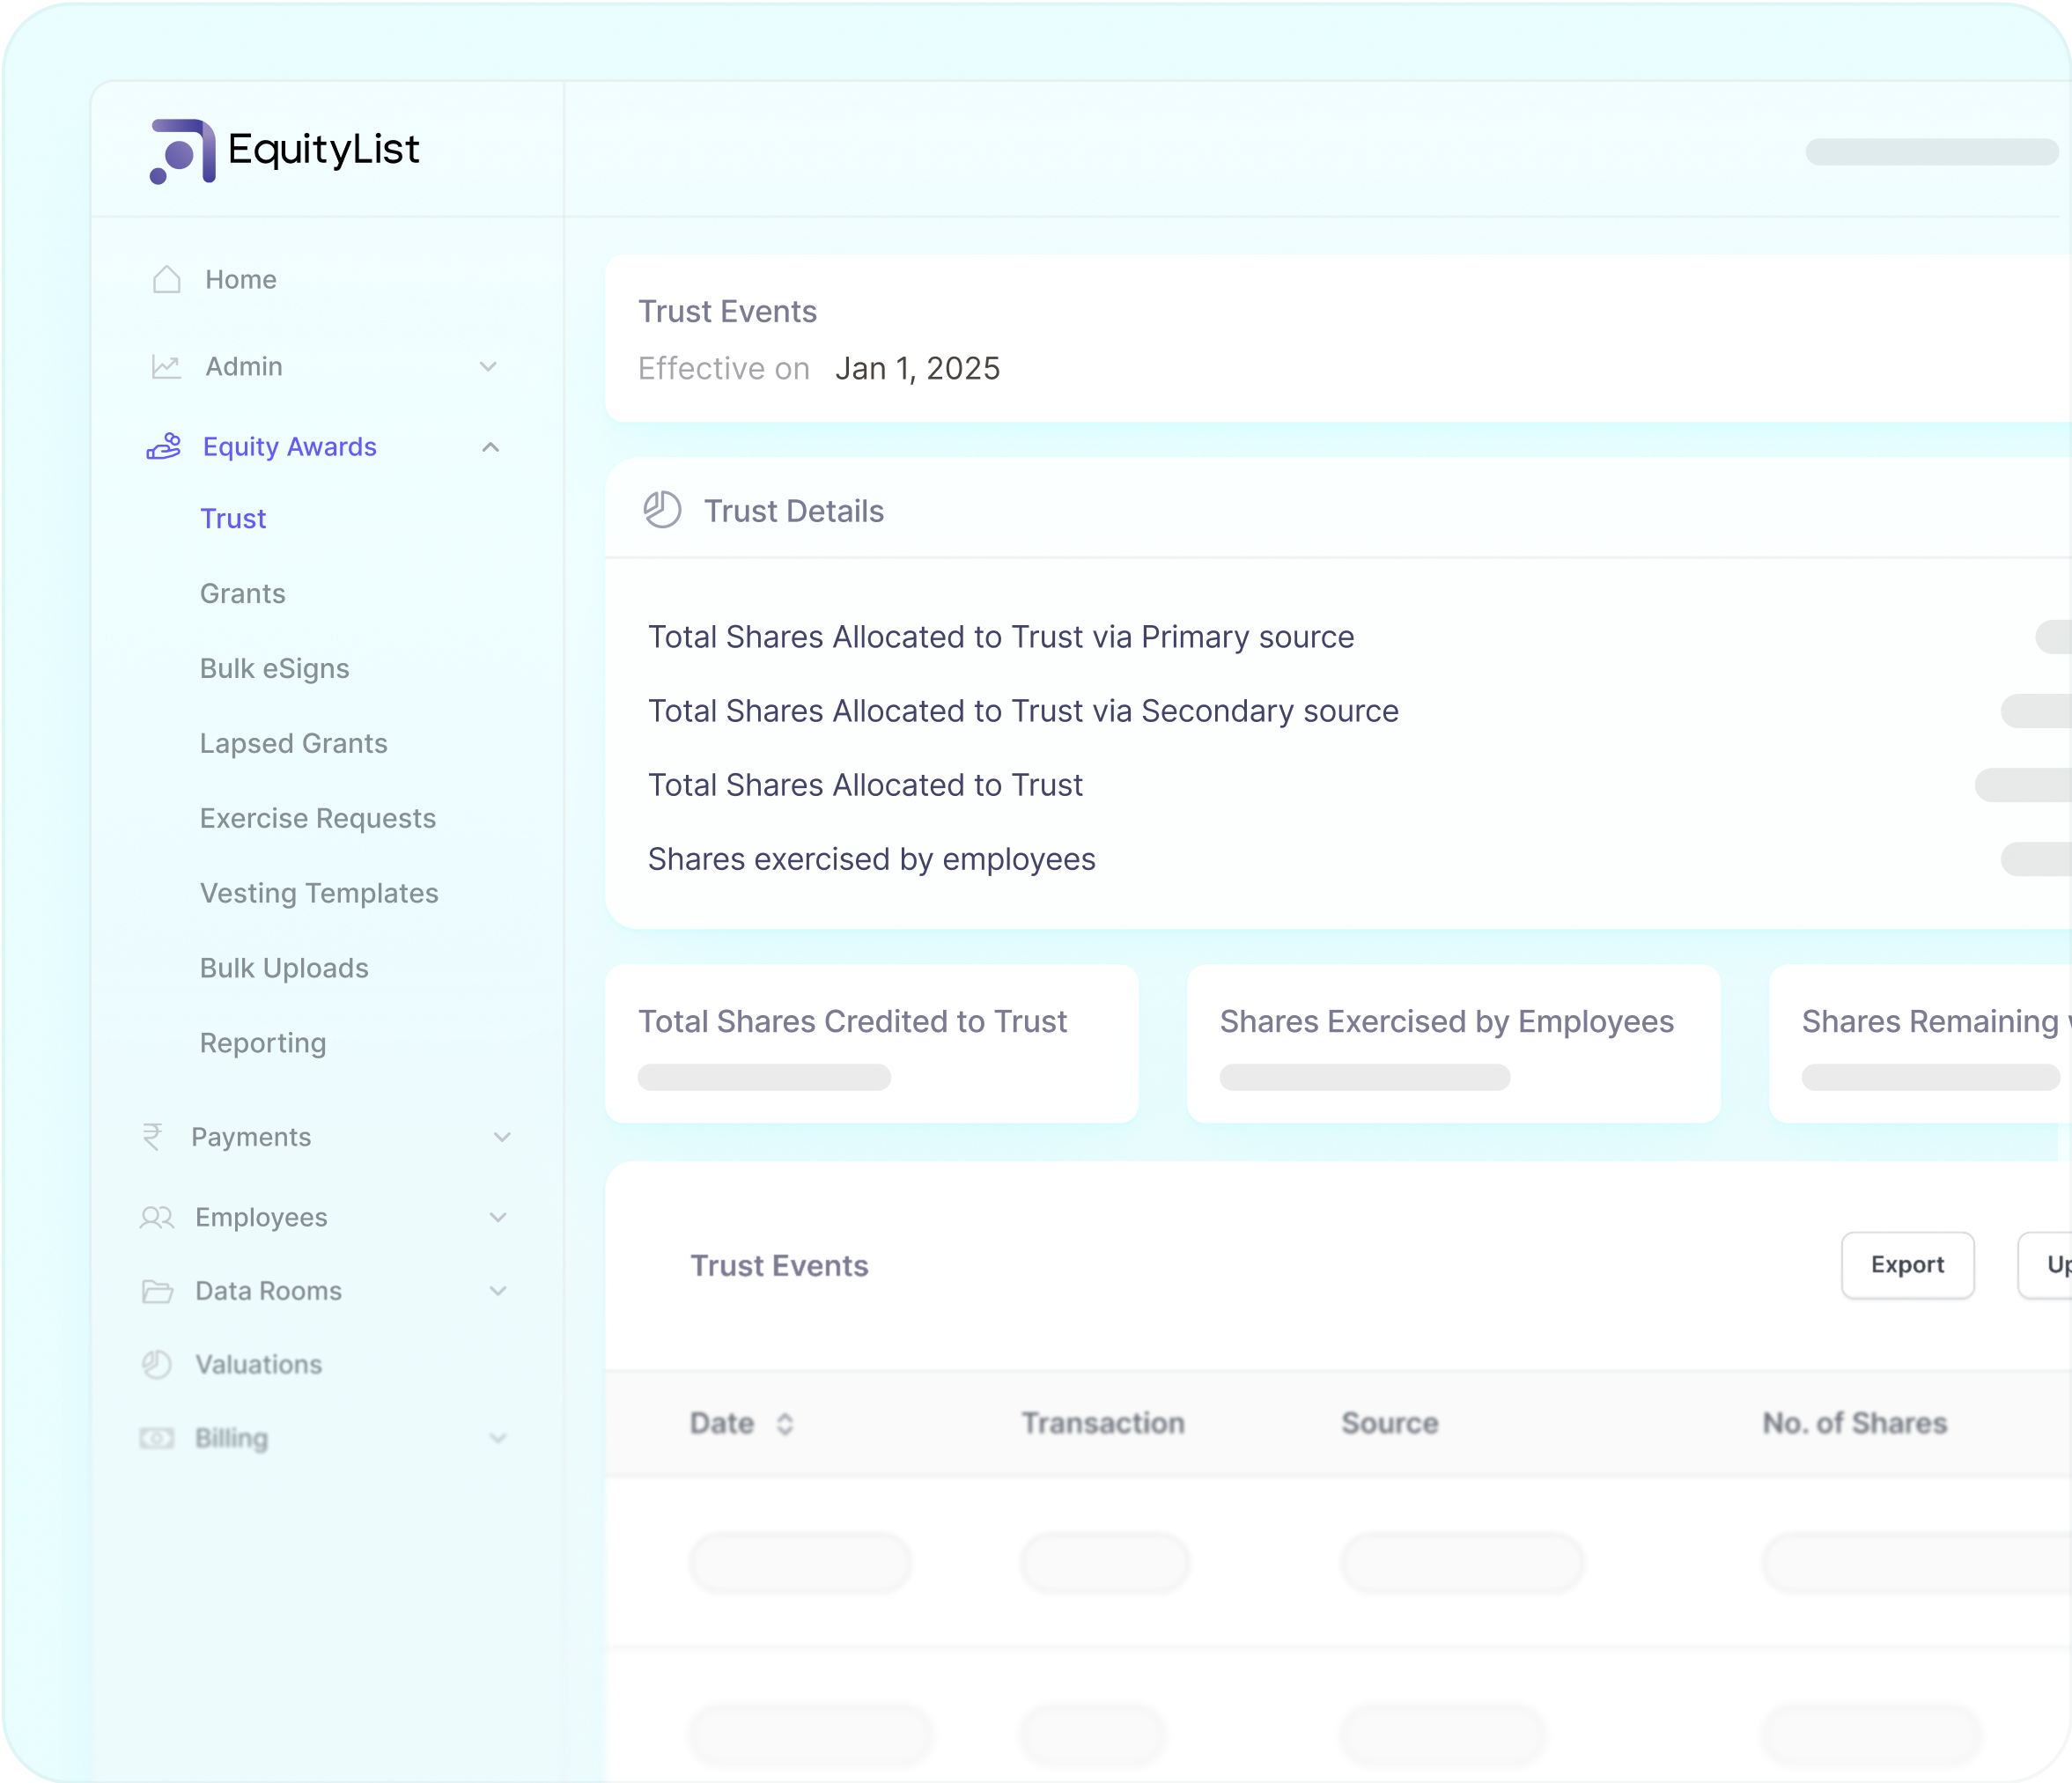The height and width of the screenshot is (1783, 2072).
Task: Expand the Payments section chevron
Action: click(502, 1137)
